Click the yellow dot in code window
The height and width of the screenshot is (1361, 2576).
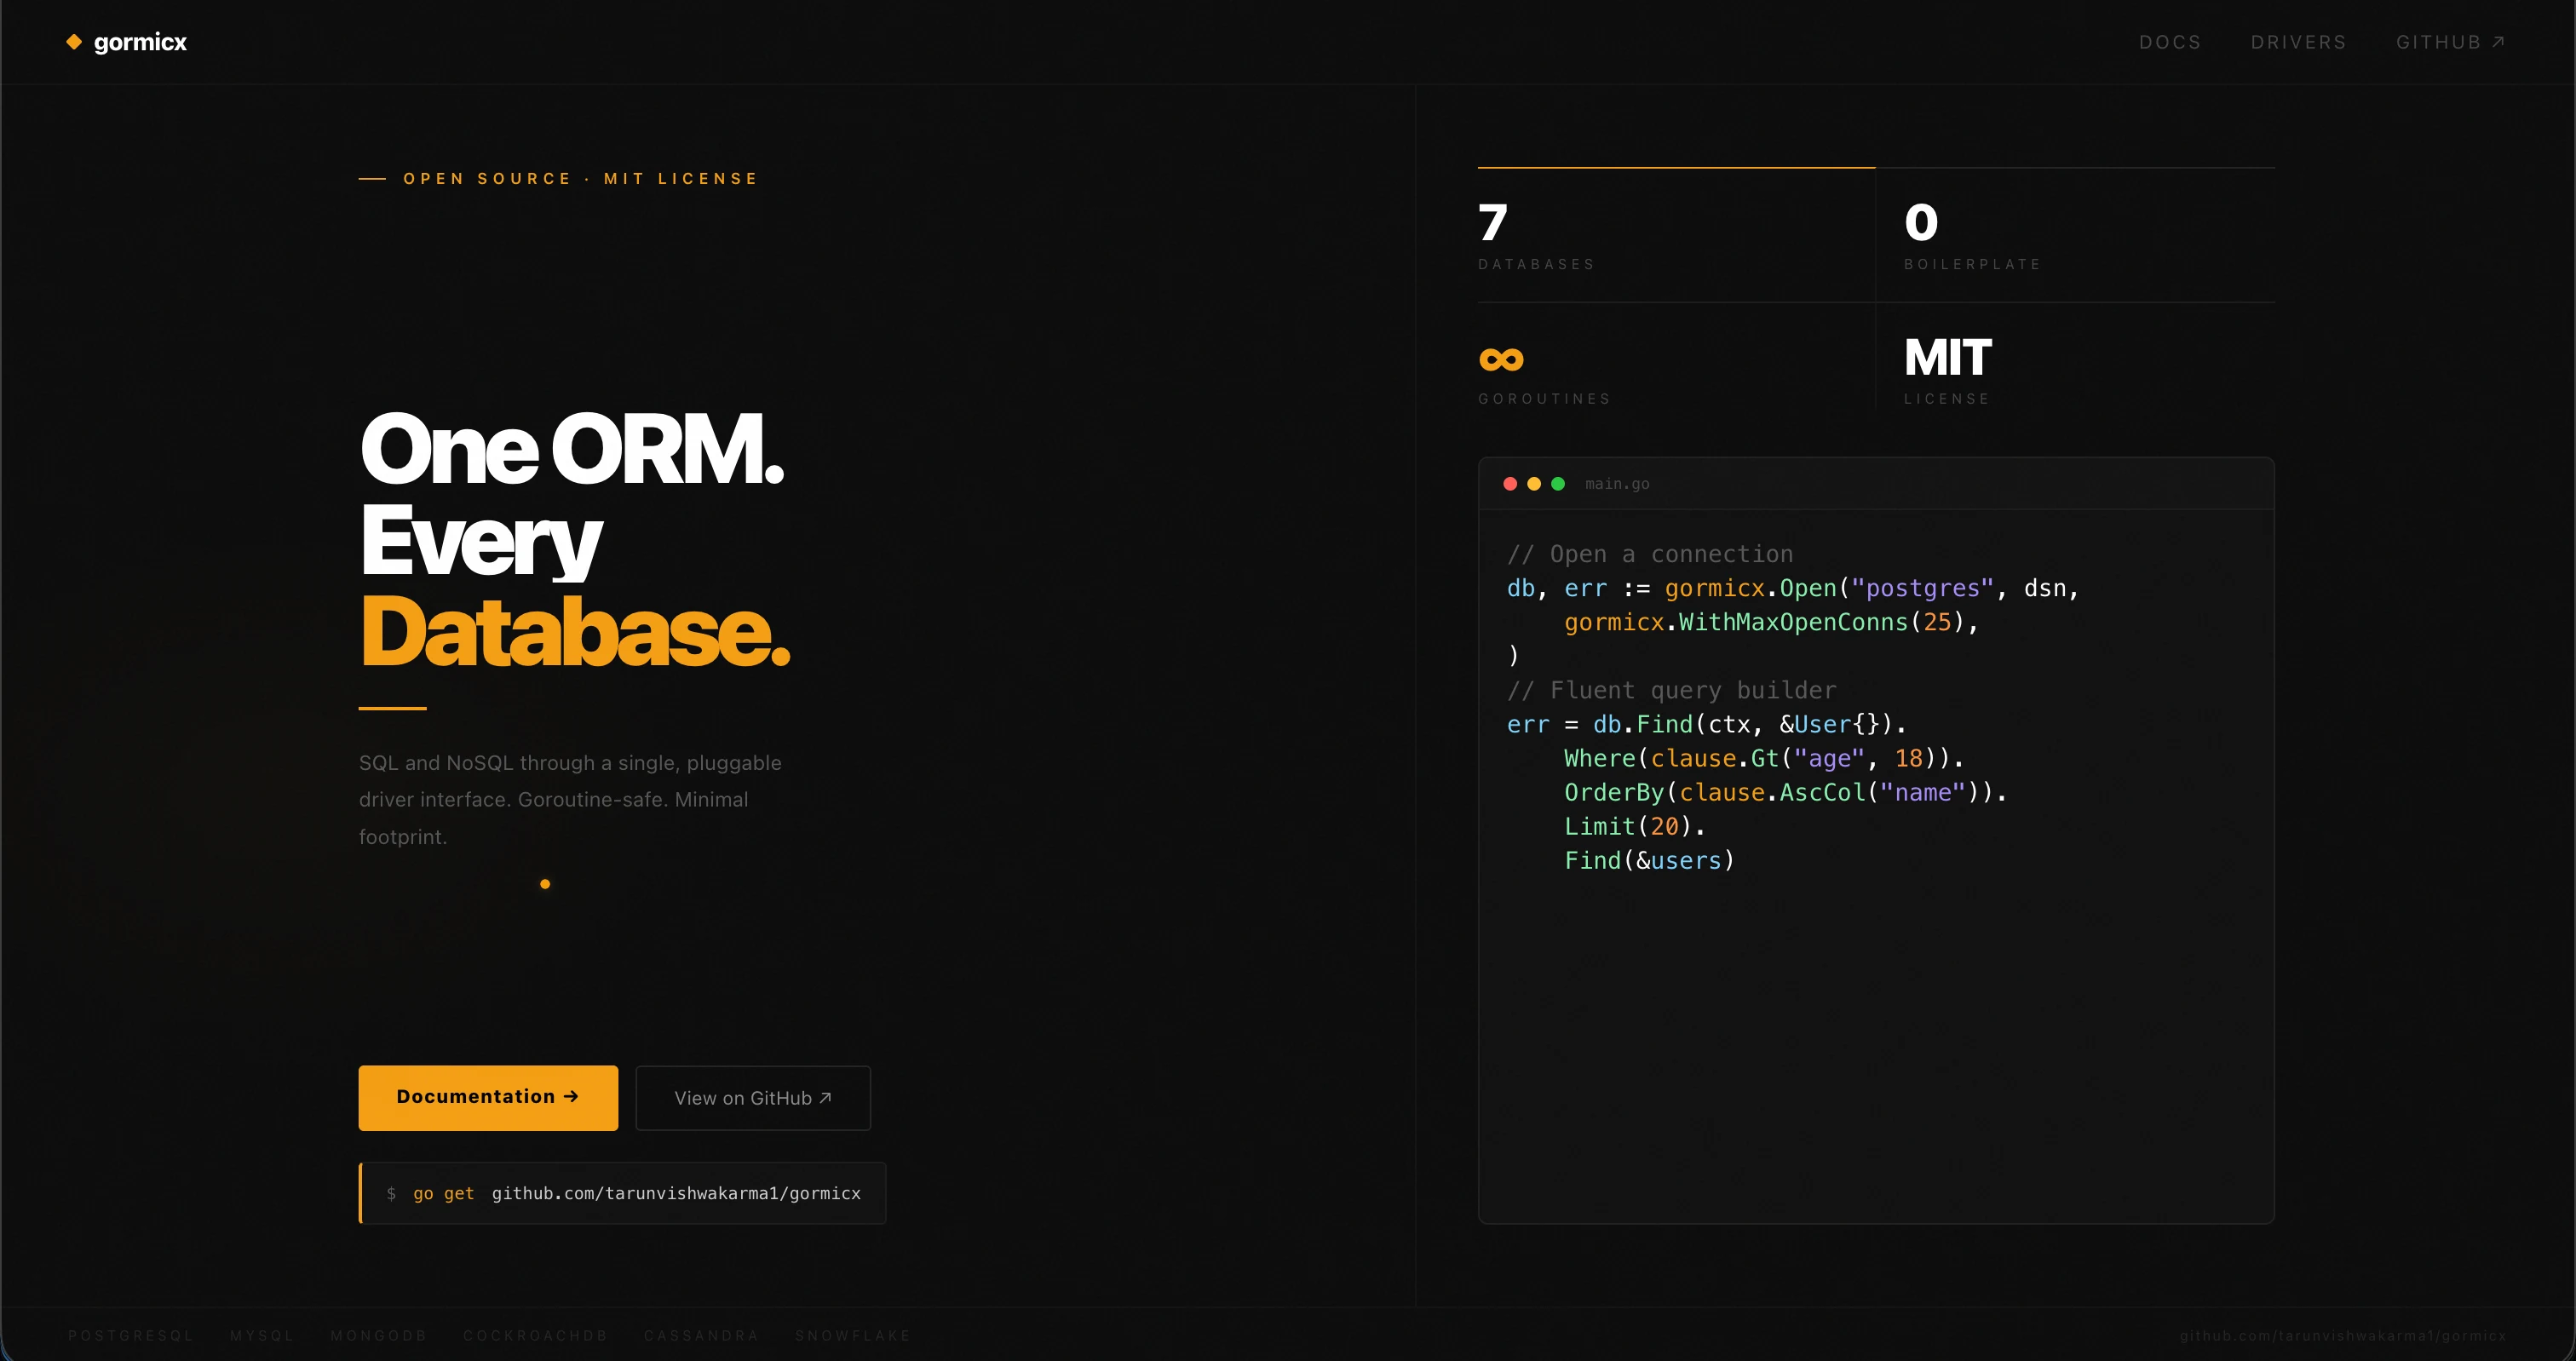click(x=1534, y=484)
